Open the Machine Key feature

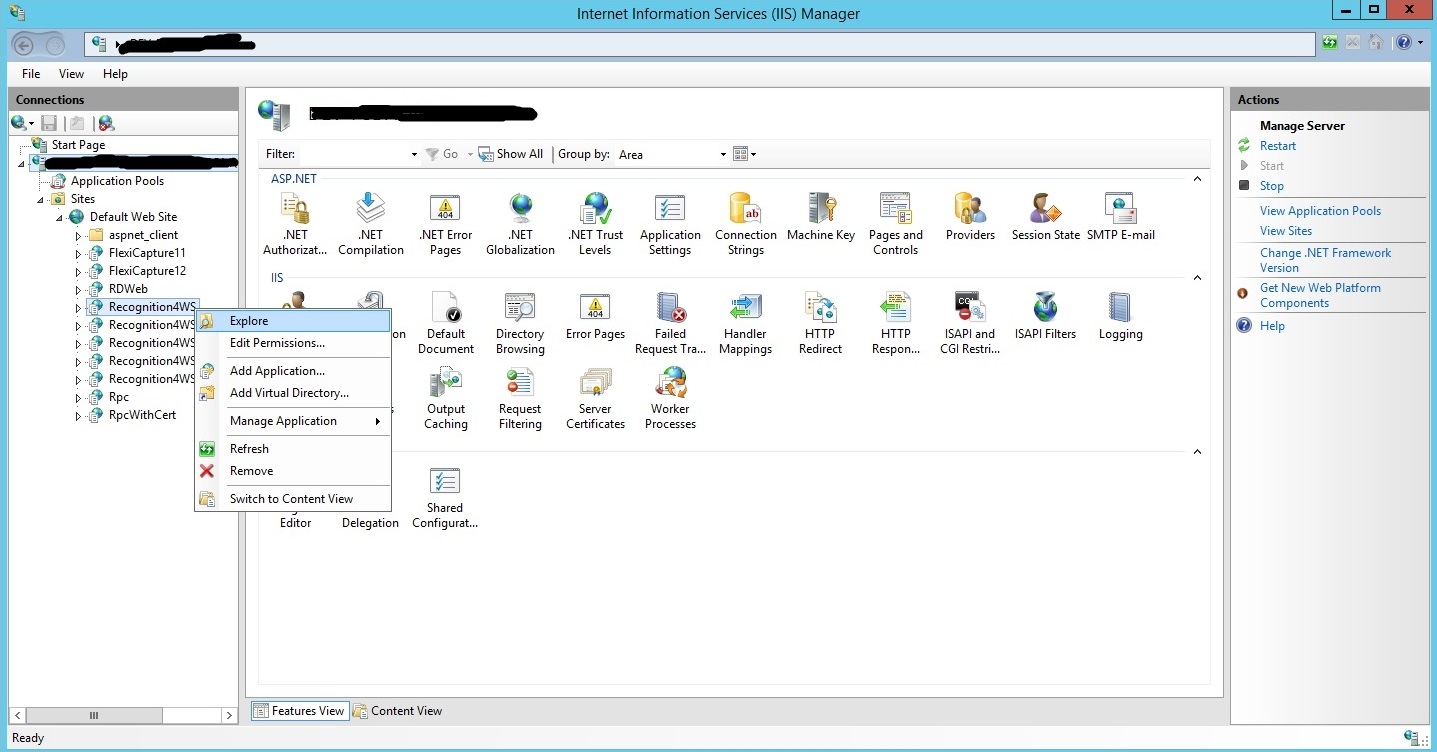[820, 218]
